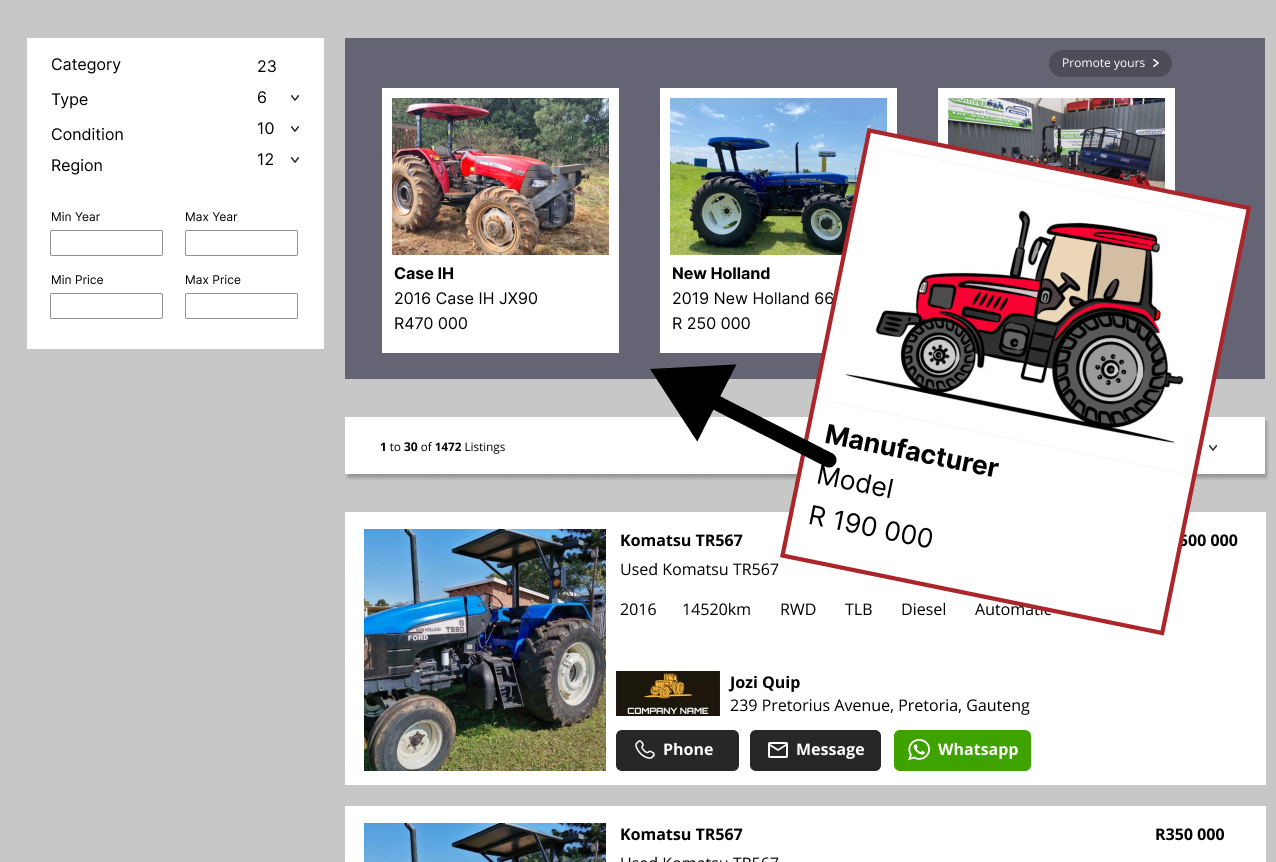Click the Whatsapp logo icon

click(x=918, y=750)
